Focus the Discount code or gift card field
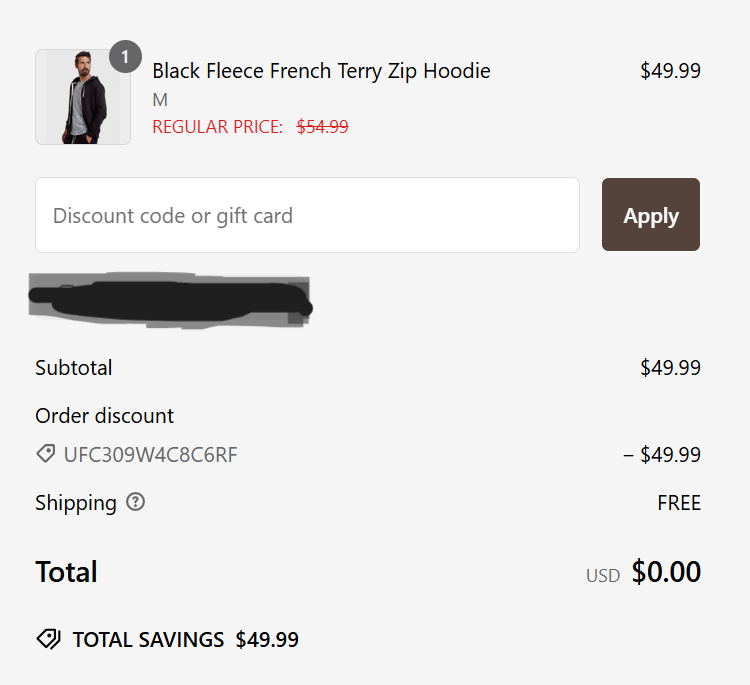This screenshot has height=685, width=750. point(307,215)
